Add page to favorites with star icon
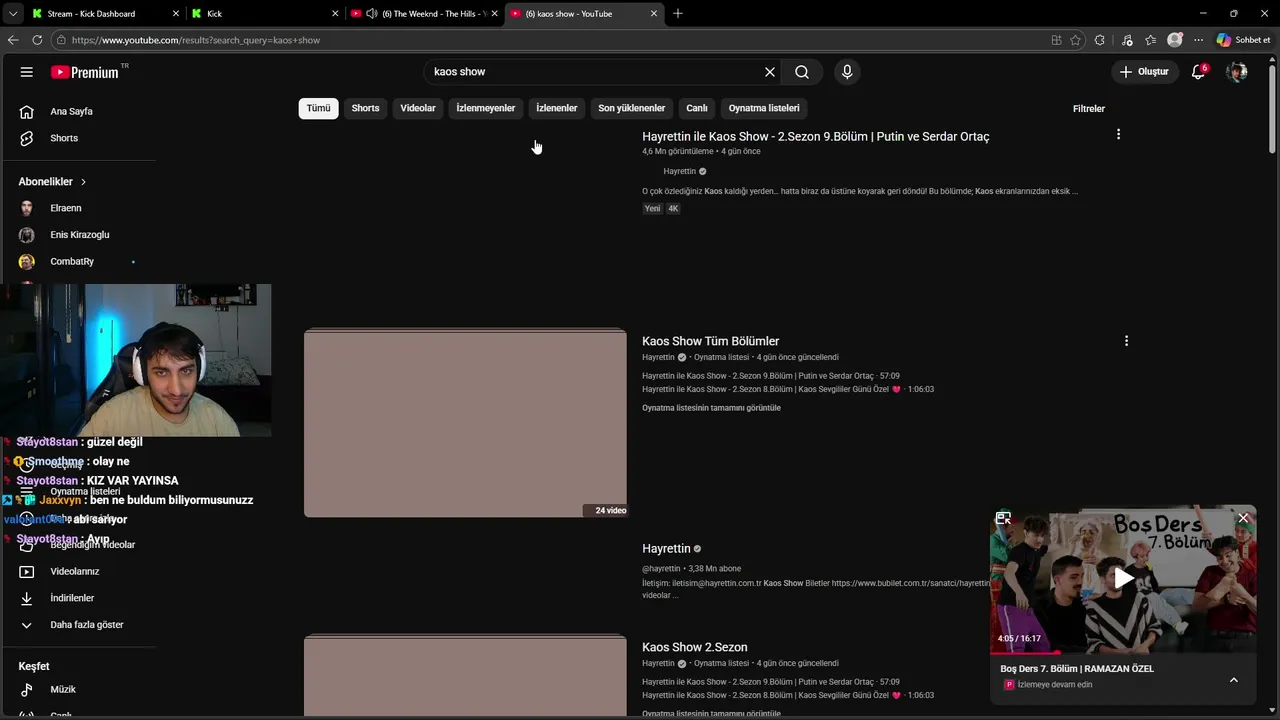 pyautogui.click(x=1075, y=40)
